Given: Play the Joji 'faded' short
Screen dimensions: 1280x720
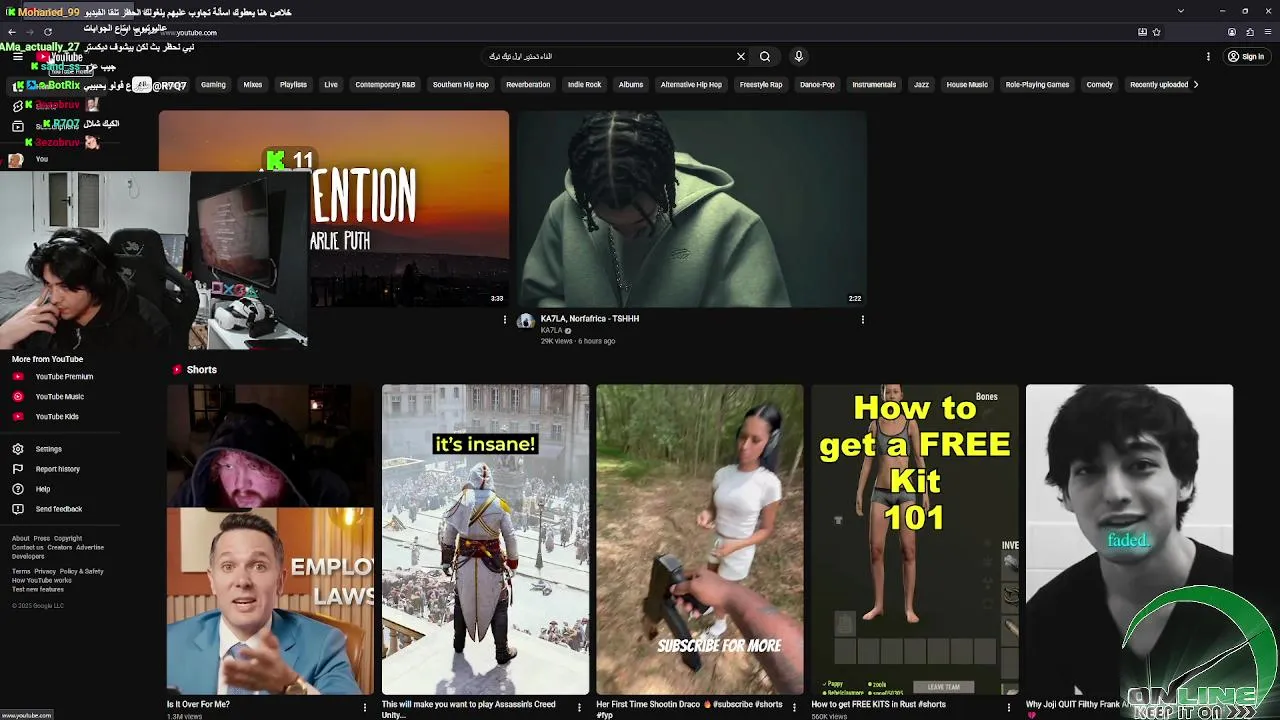Looking at the screenshot, I should coord(1129,540).
